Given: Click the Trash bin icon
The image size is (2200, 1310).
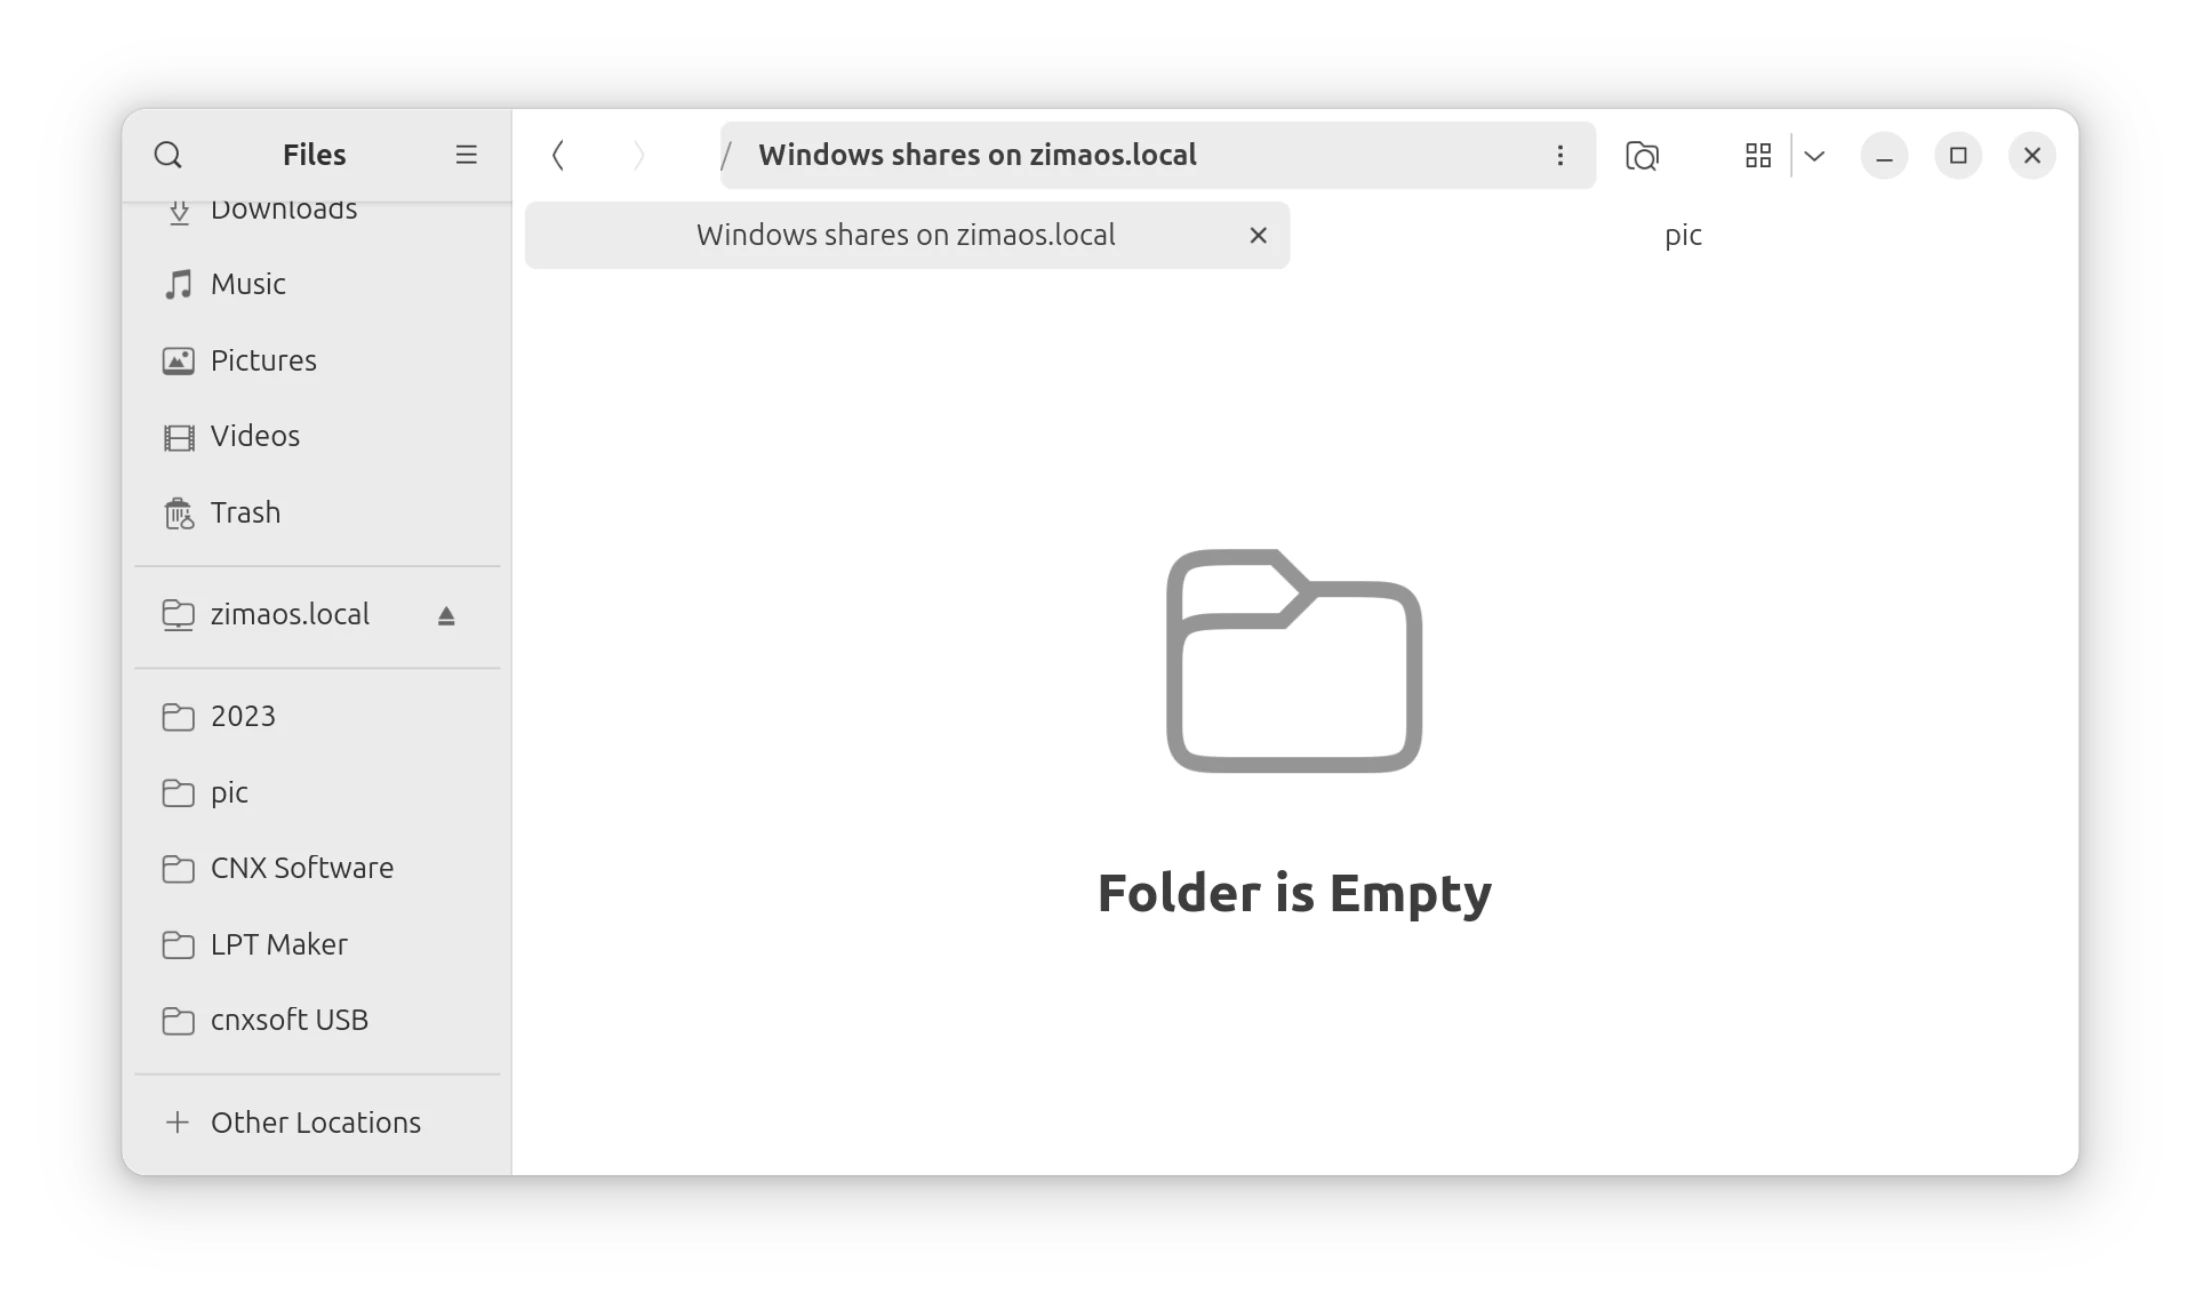Looking at the screenshot, I should click(178, 513).
